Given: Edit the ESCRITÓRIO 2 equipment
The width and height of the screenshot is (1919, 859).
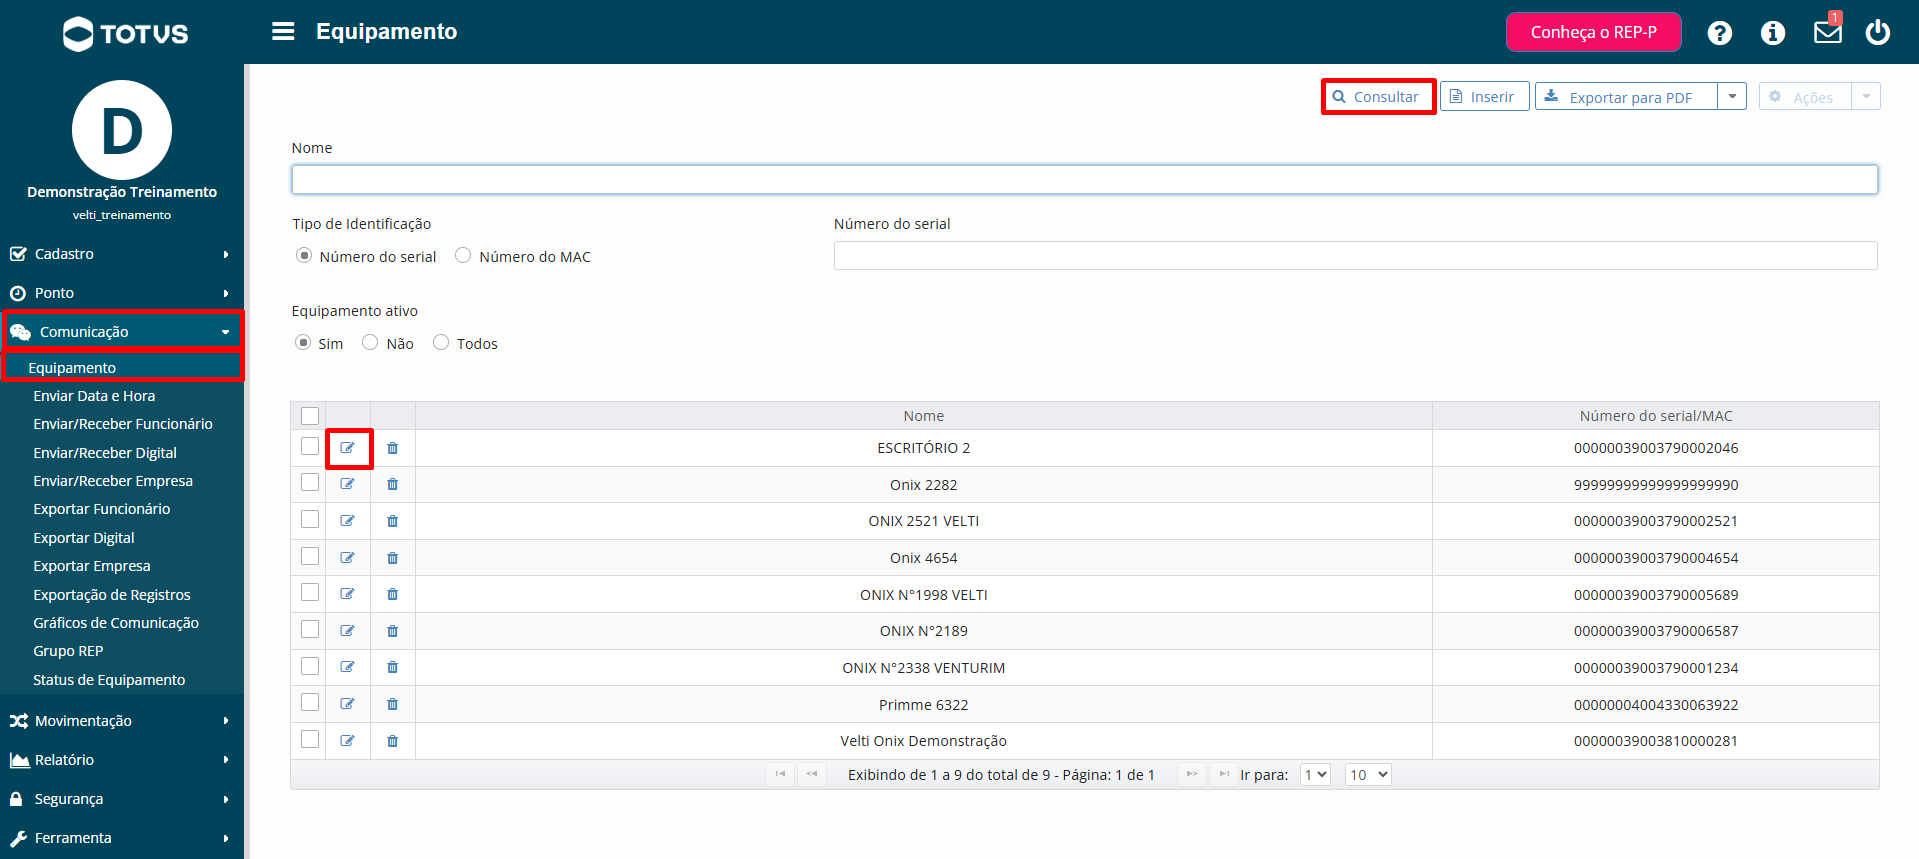Looking at the screenshot, I should 347,448.
